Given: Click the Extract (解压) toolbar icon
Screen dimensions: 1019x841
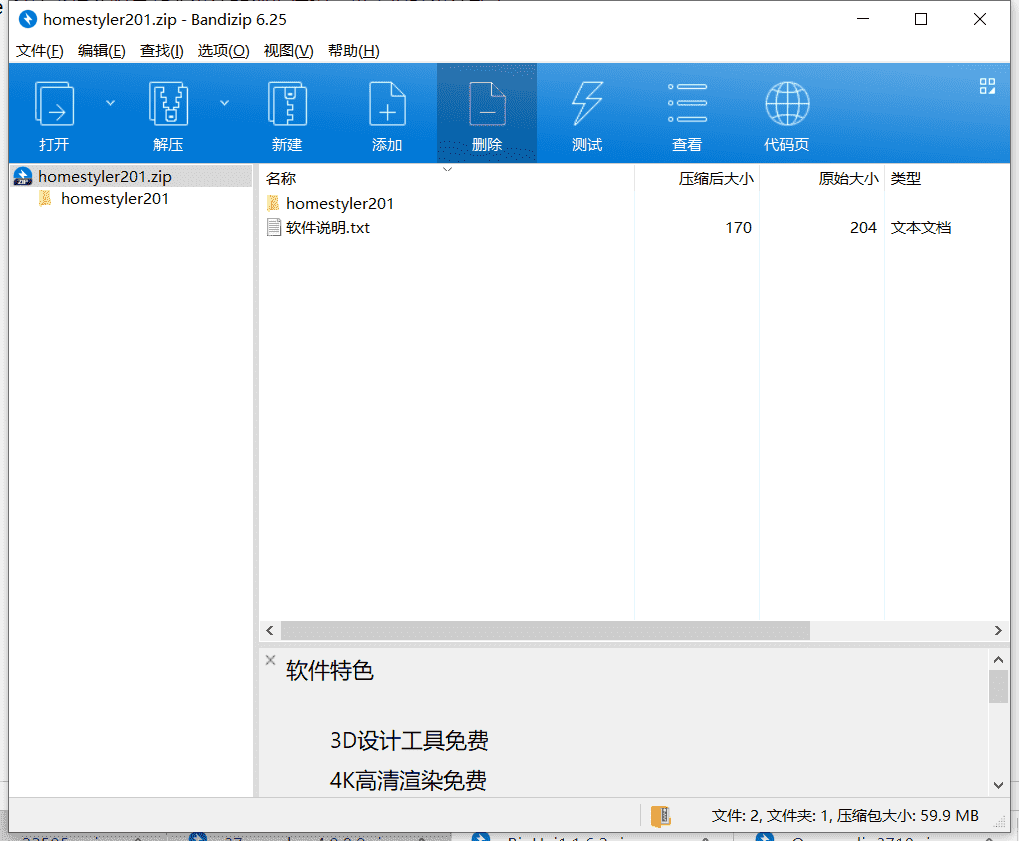Looking at the screenshot, I should click(168, 104).
